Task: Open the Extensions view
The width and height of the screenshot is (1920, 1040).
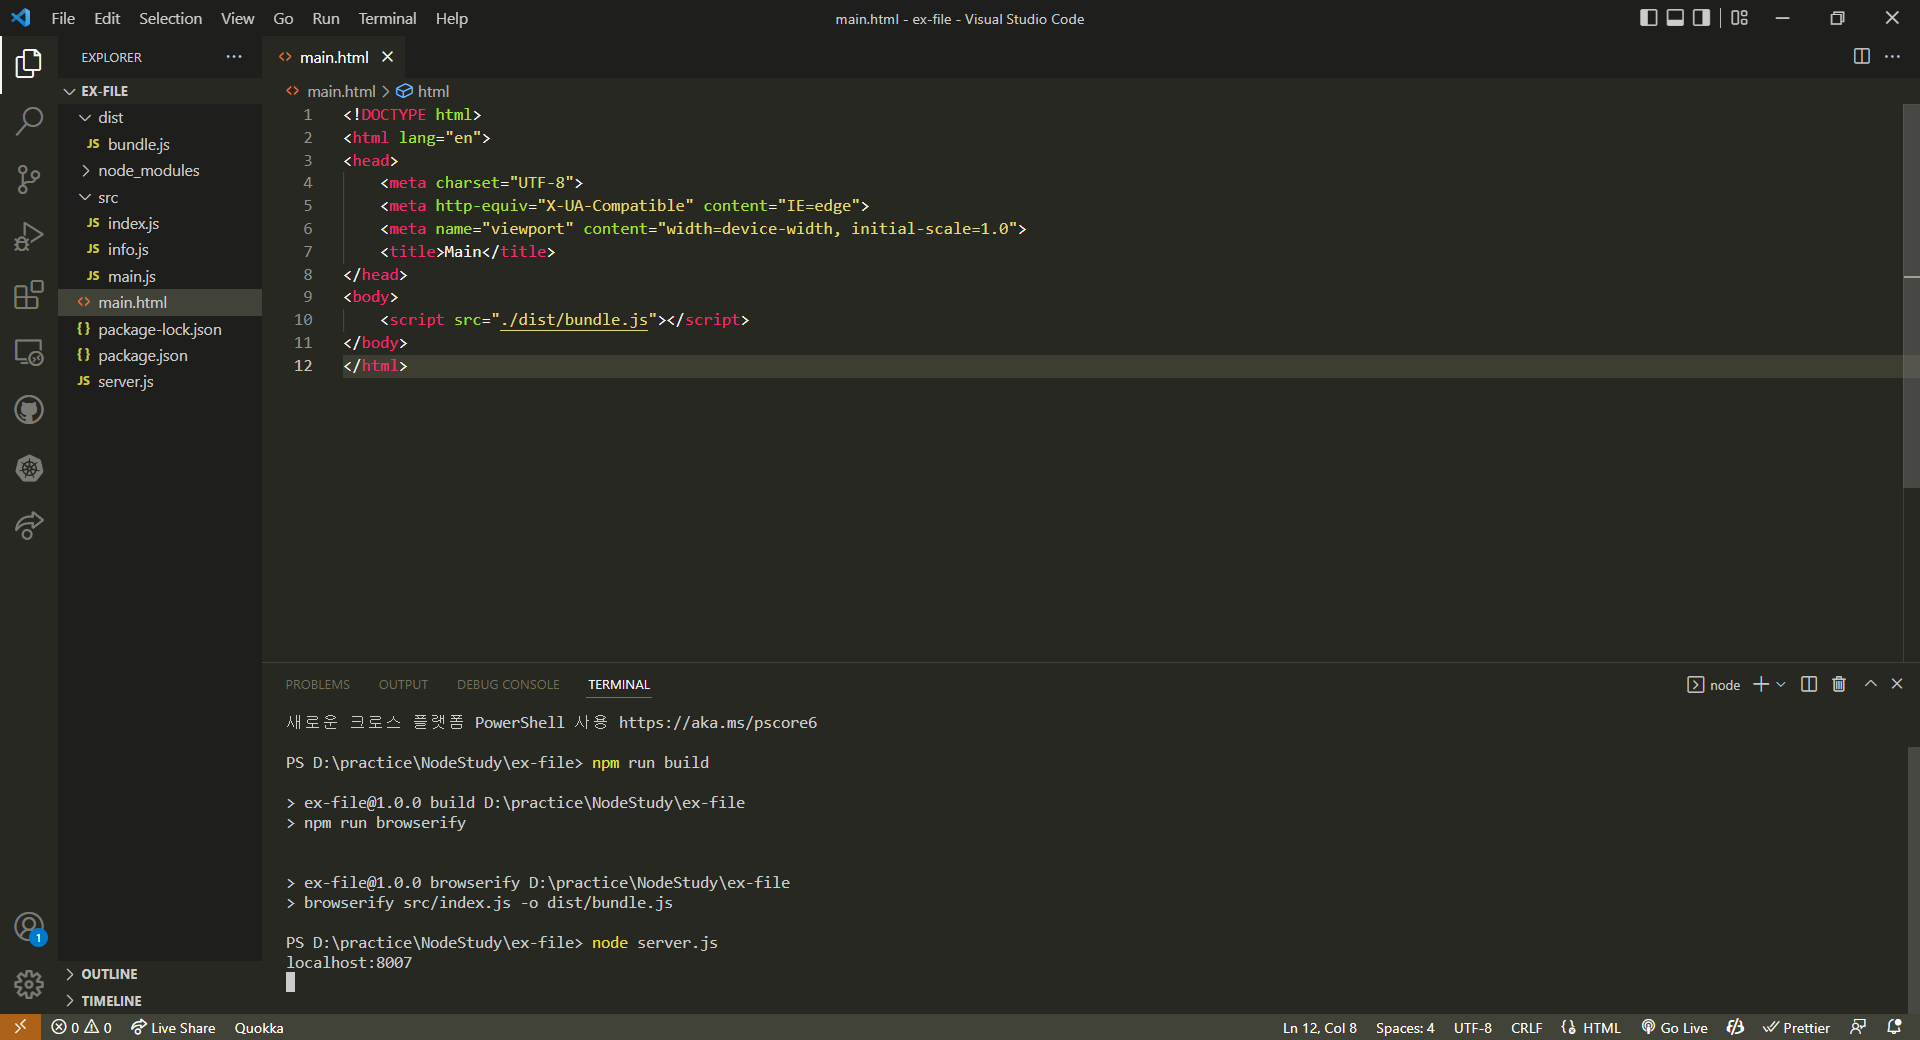Action: coord(29,295)
